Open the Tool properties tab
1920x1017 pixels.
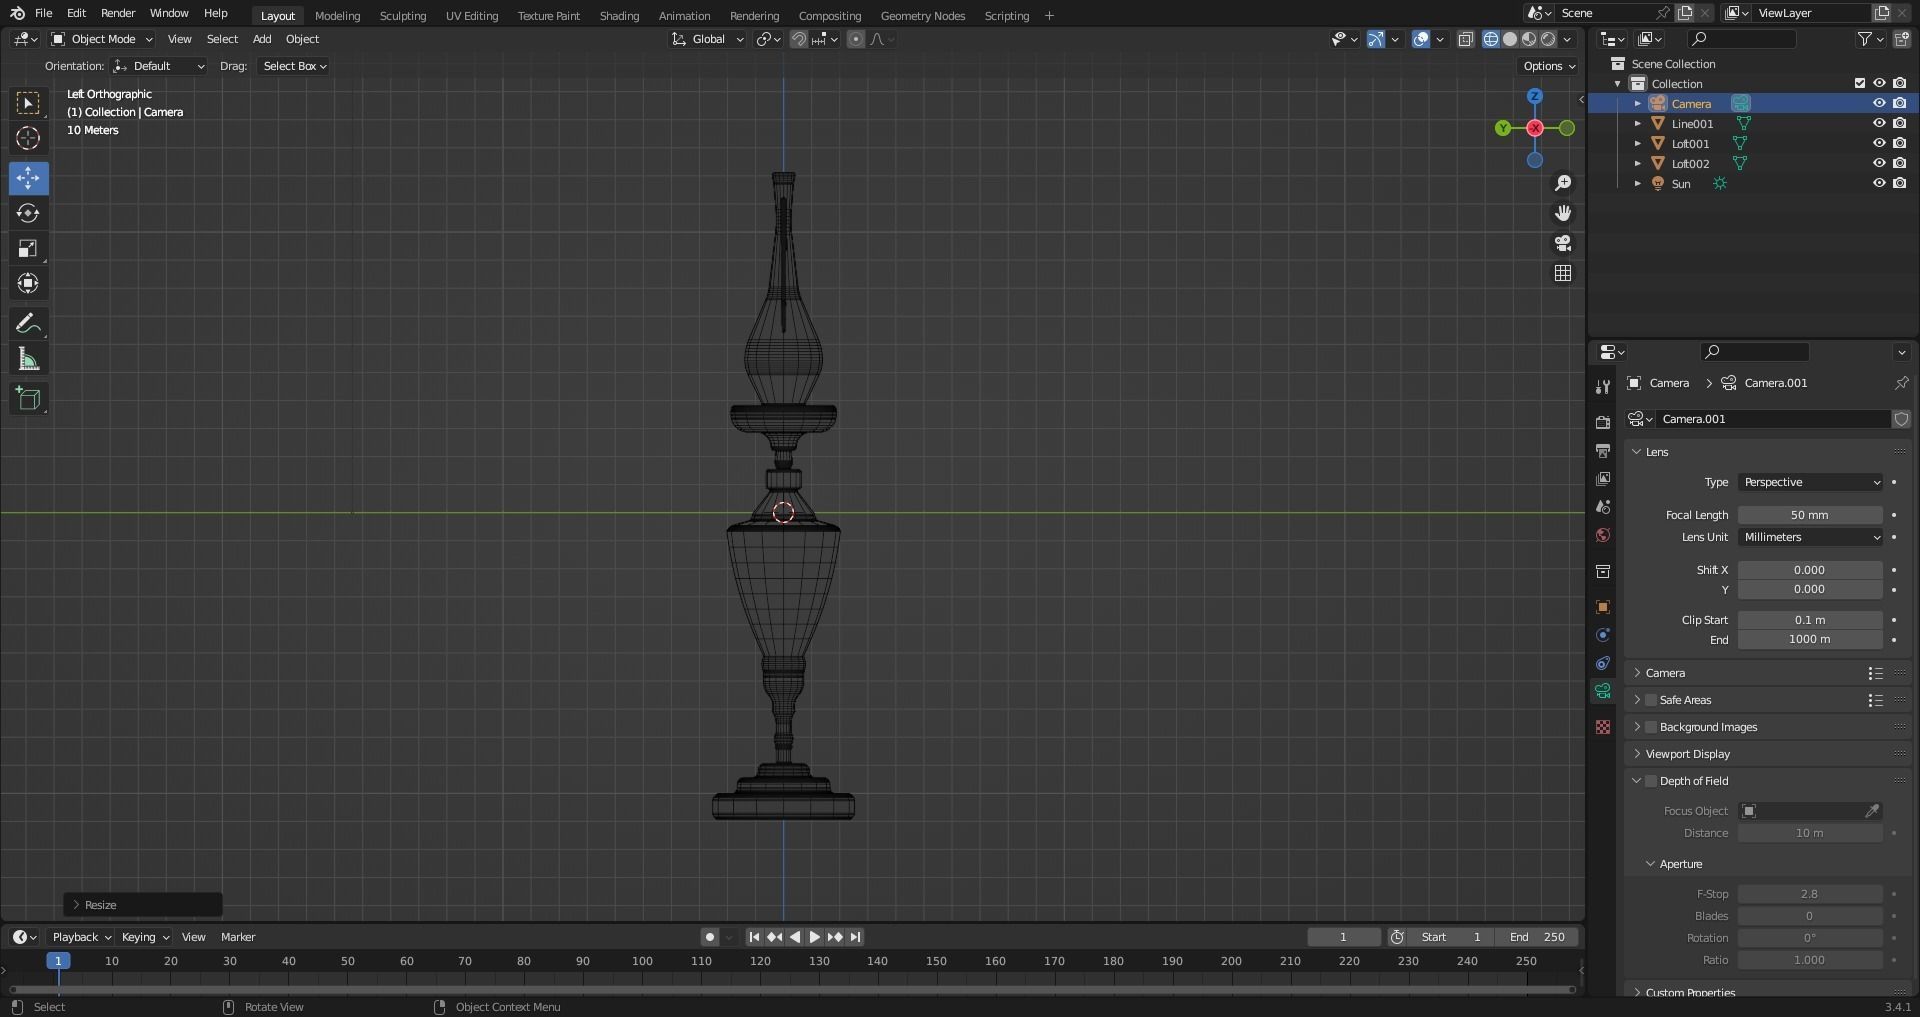1603,387
